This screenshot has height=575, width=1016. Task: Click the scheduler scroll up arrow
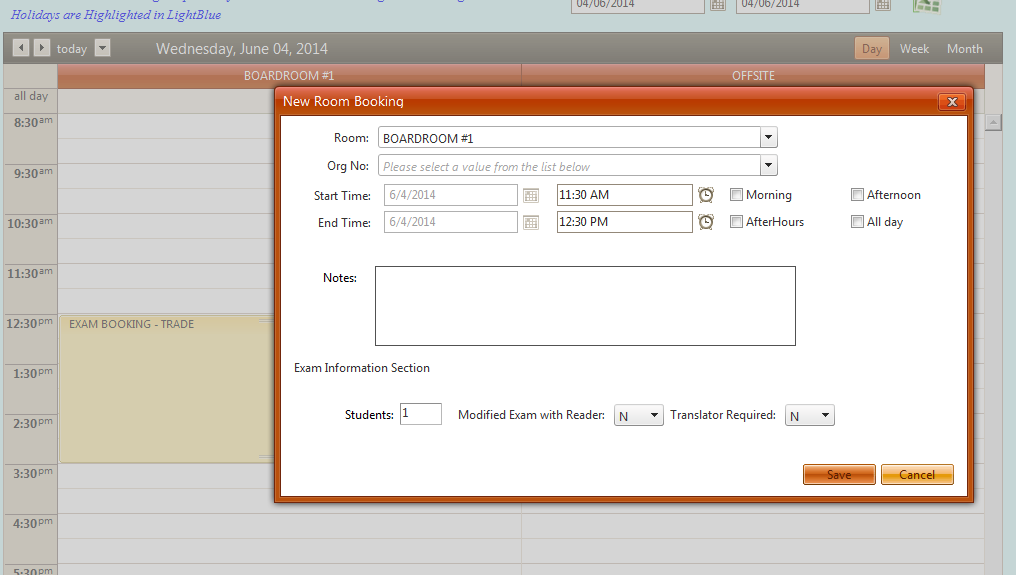[993, 122]
